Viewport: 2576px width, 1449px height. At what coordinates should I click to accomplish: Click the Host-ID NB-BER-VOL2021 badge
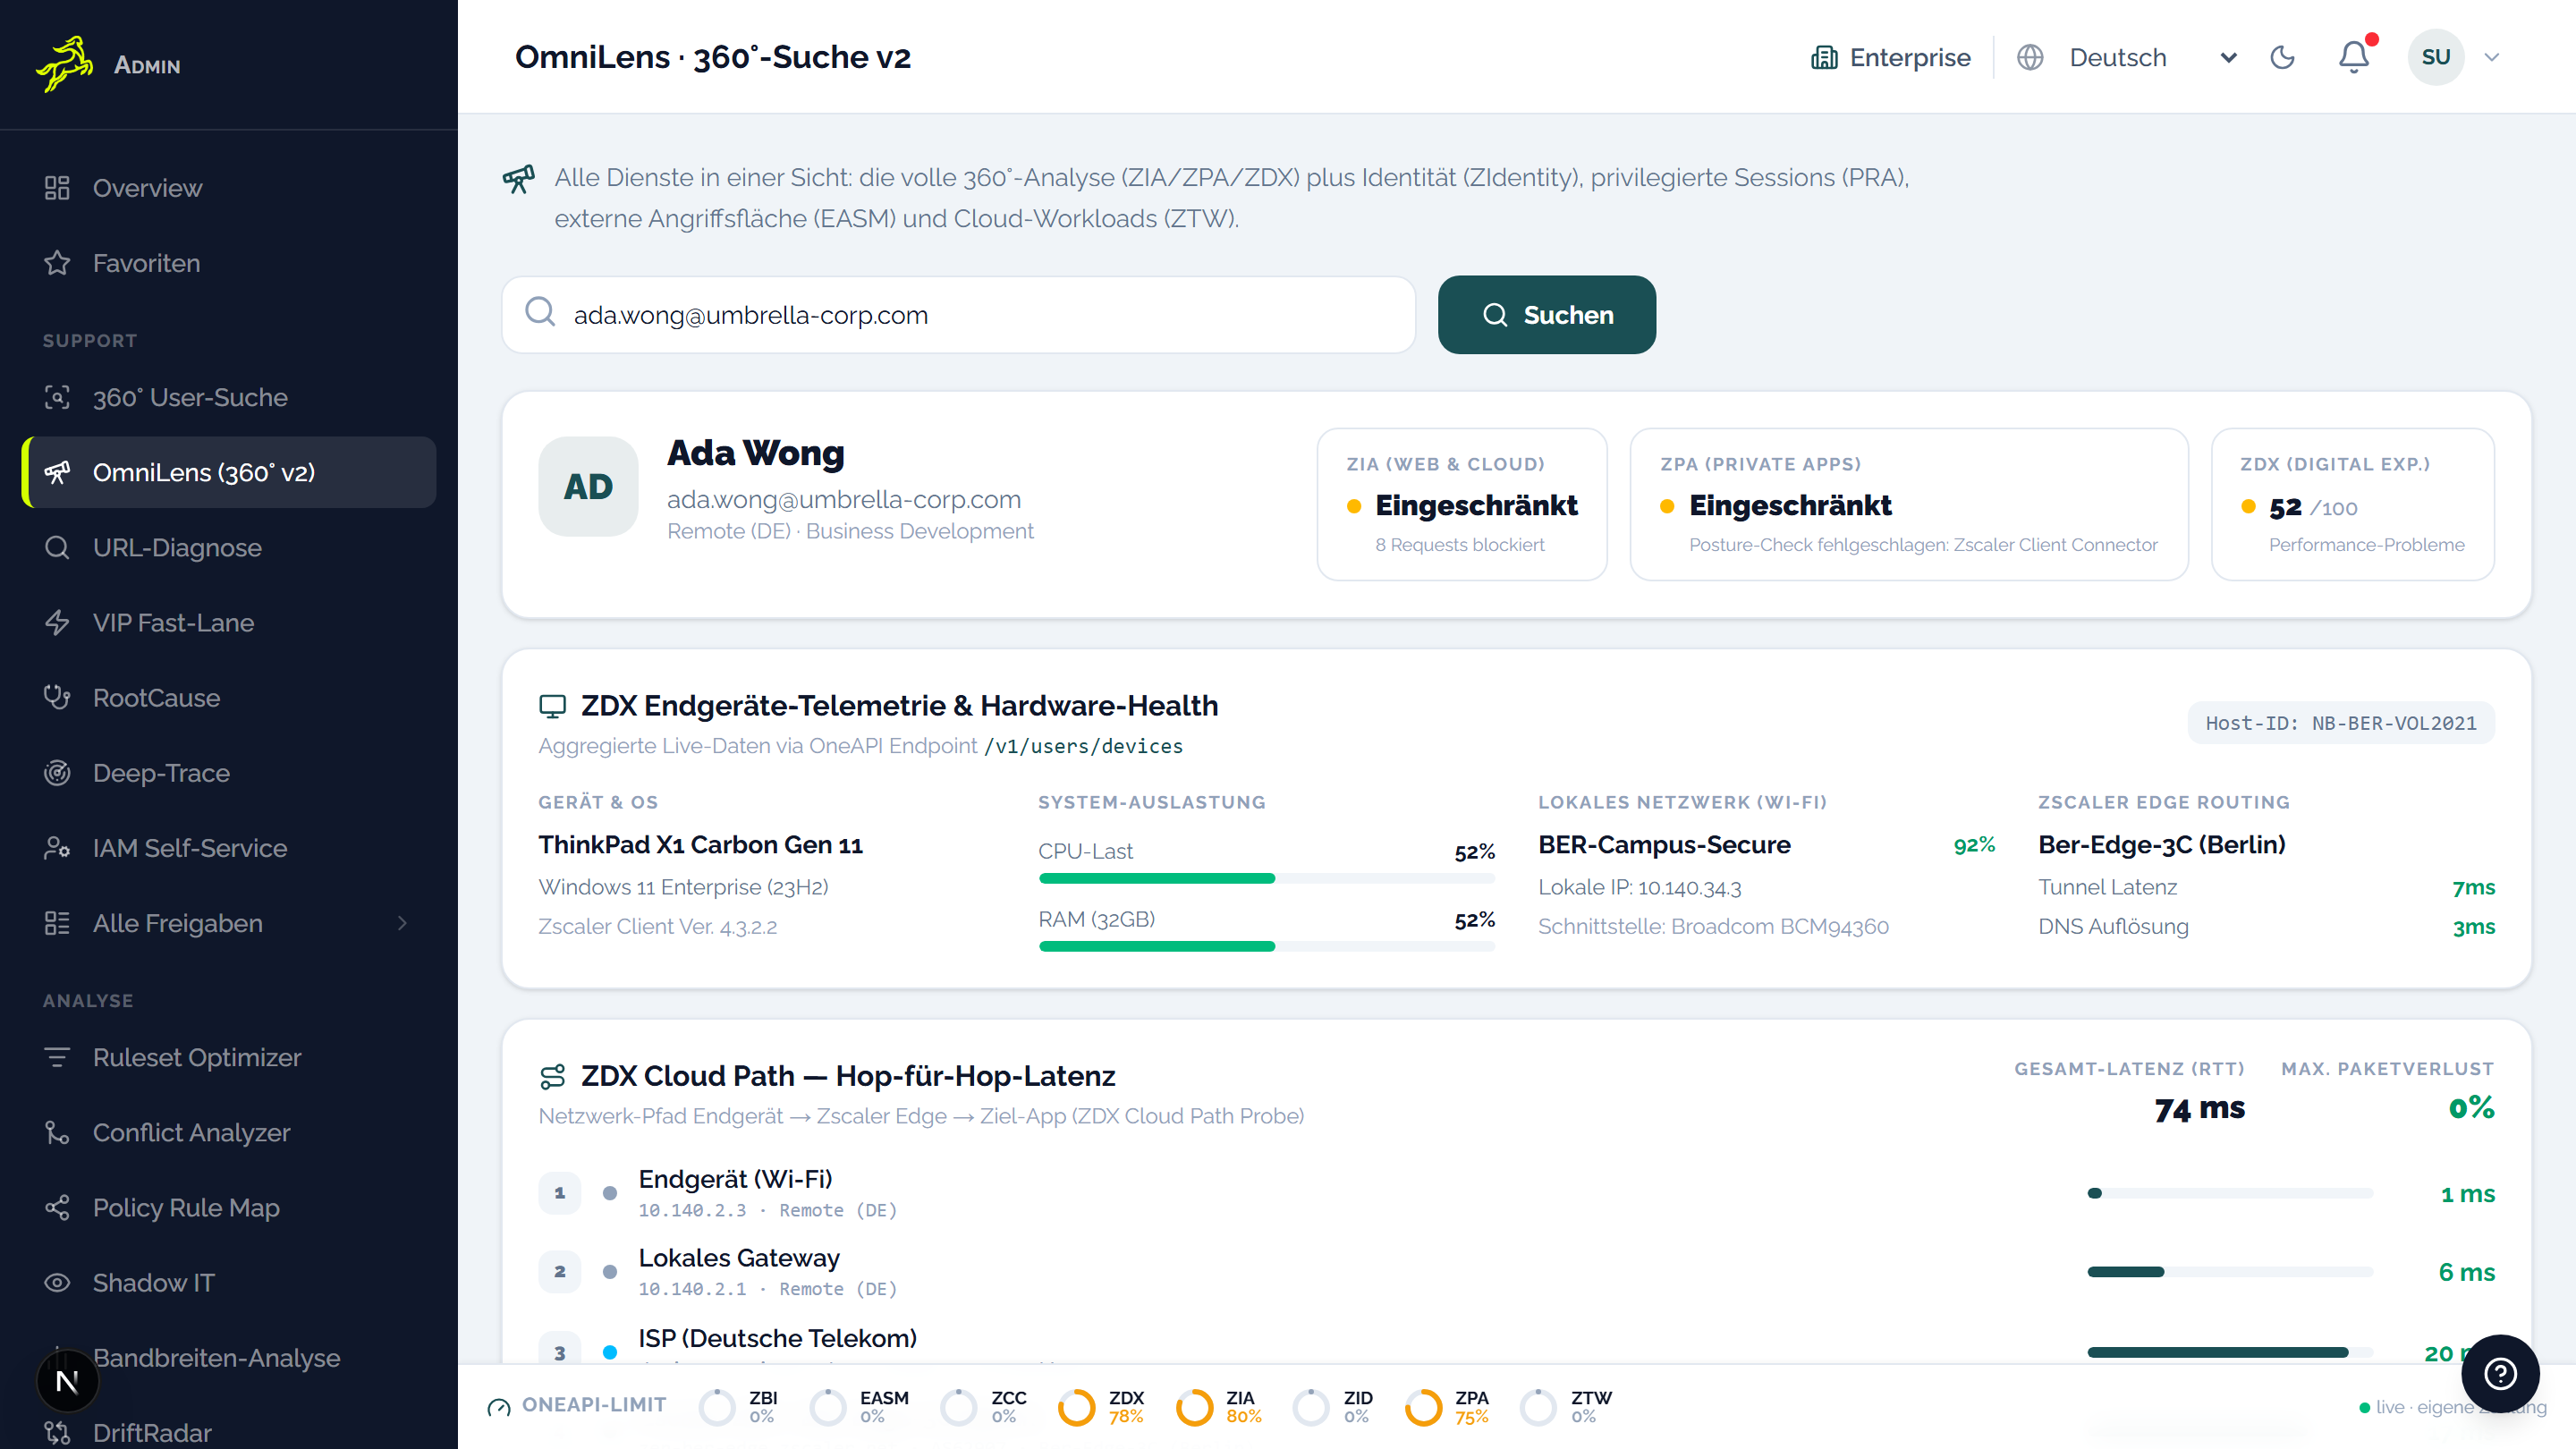[2340, 723]
